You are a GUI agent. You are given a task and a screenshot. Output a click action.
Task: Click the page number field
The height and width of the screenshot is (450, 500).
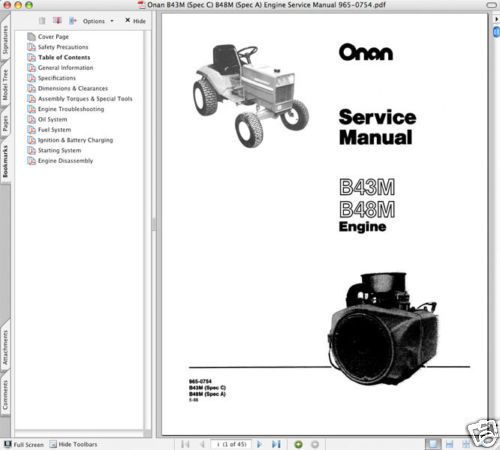click(x=231, y=444)
